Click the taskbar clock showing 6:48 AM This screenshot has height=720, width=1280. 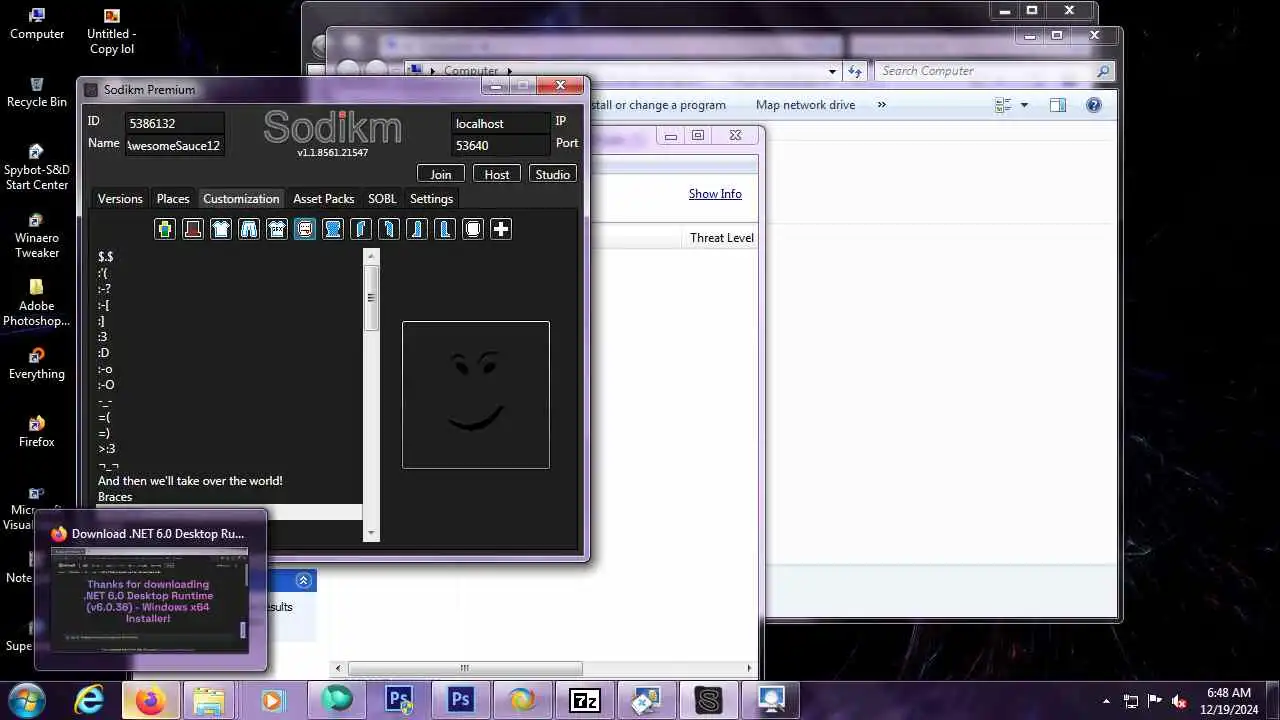pos(1229,700)
